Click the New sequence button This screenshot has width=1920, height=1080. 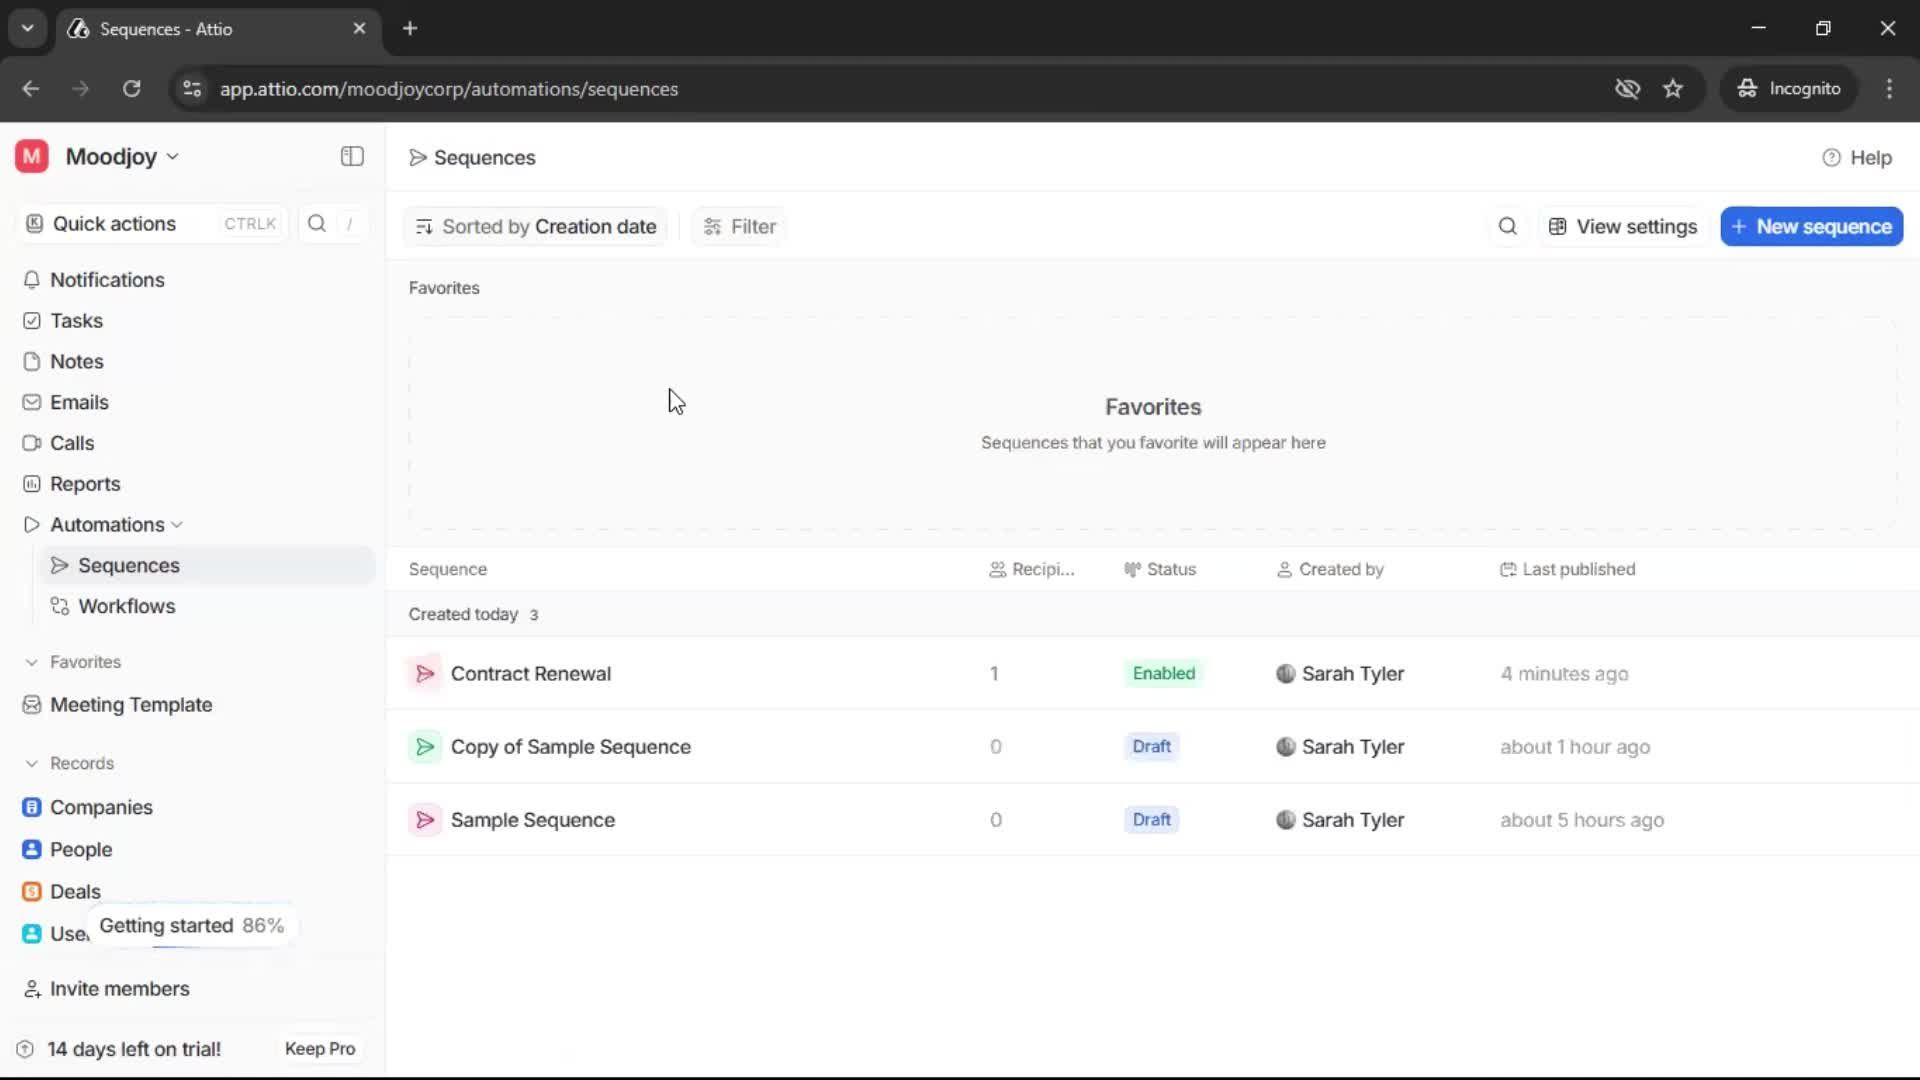click(x=1811, y=227)
